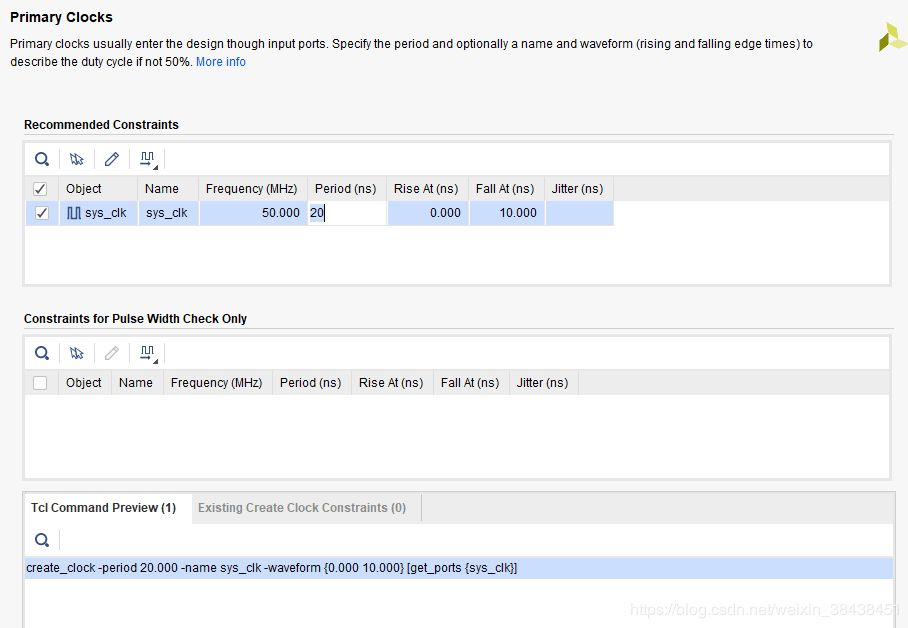Uncheck the sys_clk row checkbox
The image size is (908, 628).
pyautogui.click(x=41, y=213)
